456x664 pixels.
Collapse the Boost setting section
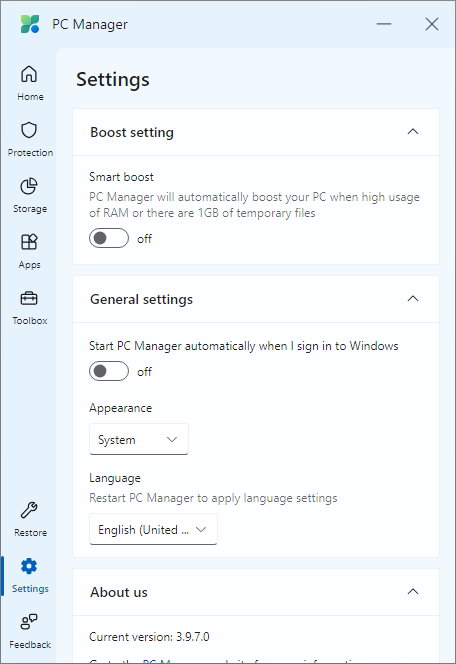point(413,132)
